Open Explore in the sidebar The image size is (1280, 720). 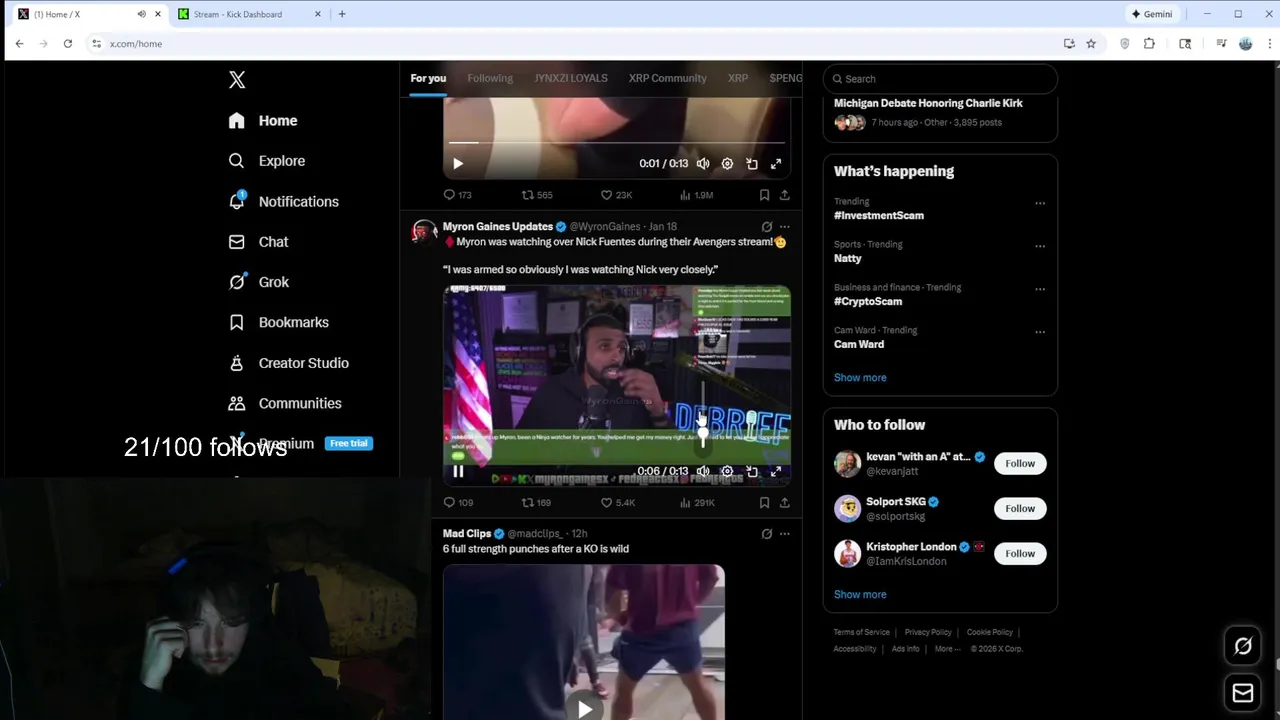pyautogui.click(x=266, y=161)
